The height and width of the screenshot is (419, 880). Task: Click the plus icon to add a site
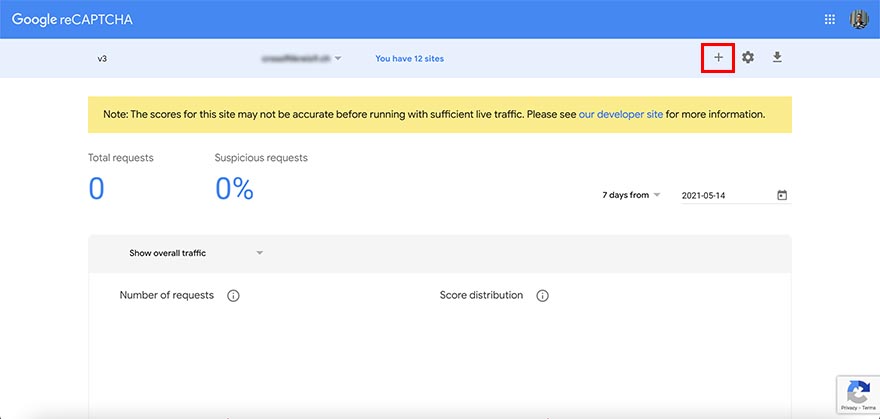pos(718,58)
